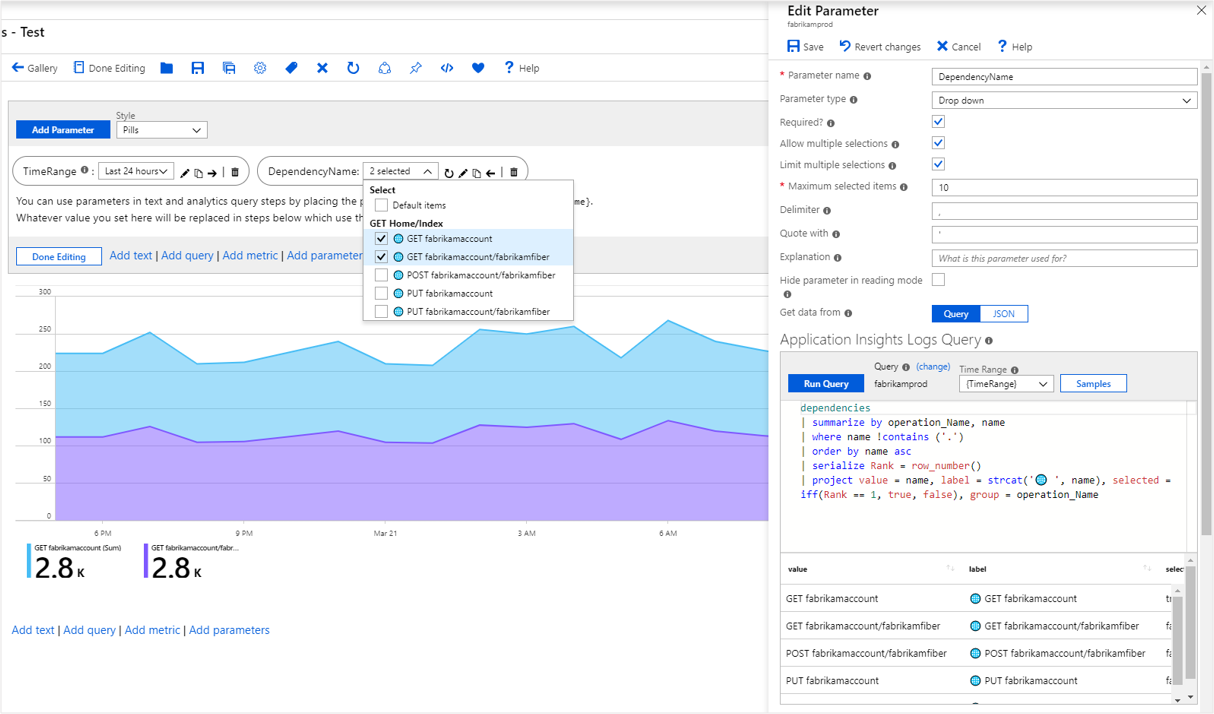The width and height of the screenshot is (1214, 714).
Task: Click the Maximum selected items field
Action: click(1064, 188)
